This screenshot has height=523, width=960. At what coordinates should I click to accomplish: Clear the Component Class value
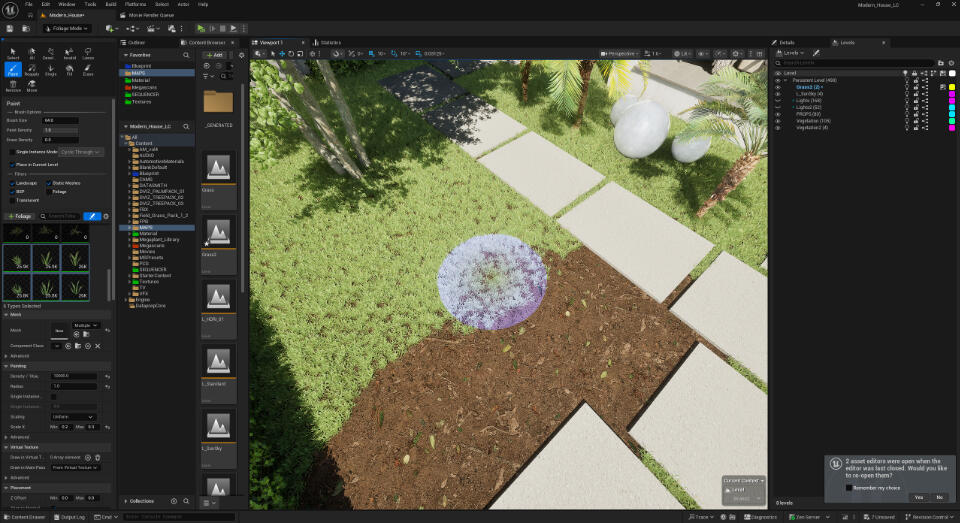(x=97, y=346)
